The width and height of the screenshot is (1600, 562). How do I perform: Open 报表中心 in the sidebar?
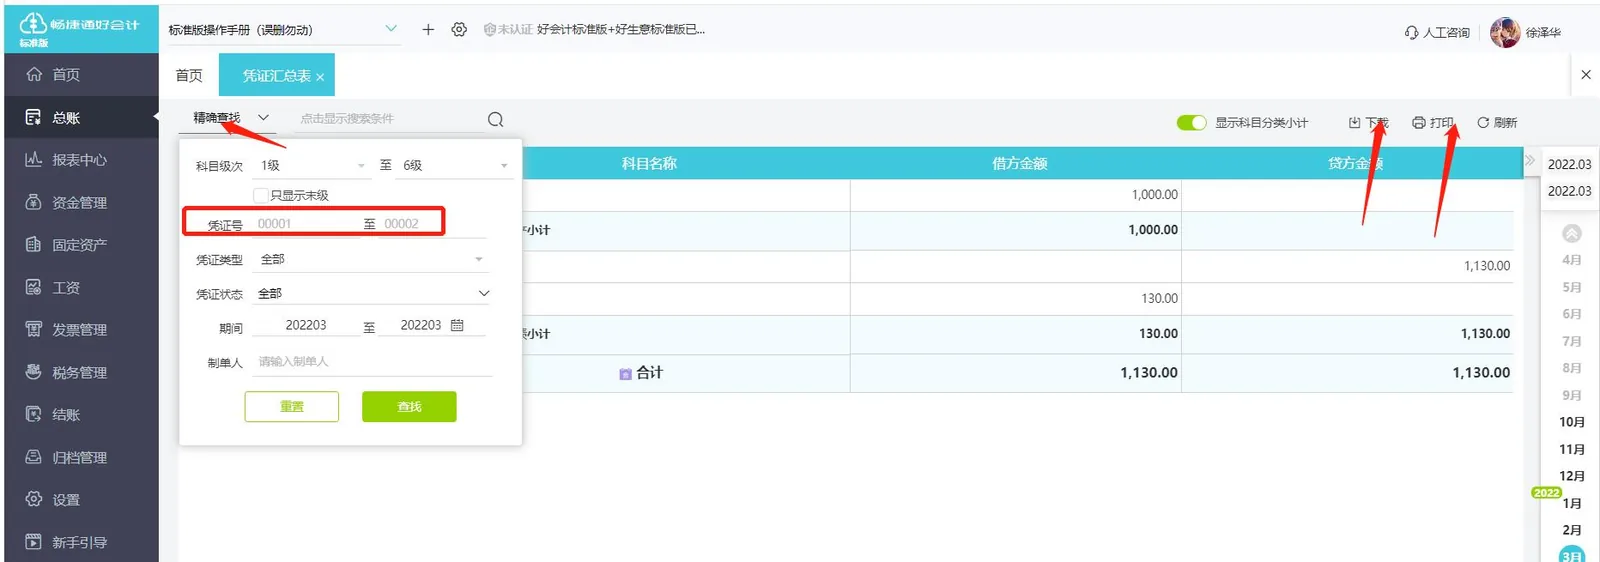(81, 159)
